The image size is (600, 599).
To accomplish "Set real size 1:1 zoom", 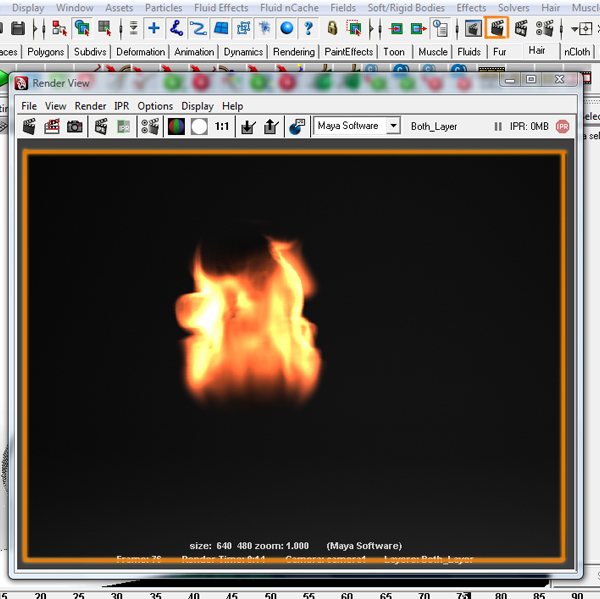I will pyautogui.click(x=222, y=127).
